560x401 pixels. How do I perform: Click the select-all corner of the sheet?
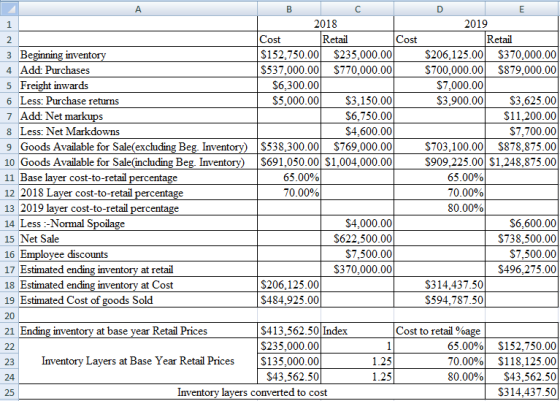point(9,9)
